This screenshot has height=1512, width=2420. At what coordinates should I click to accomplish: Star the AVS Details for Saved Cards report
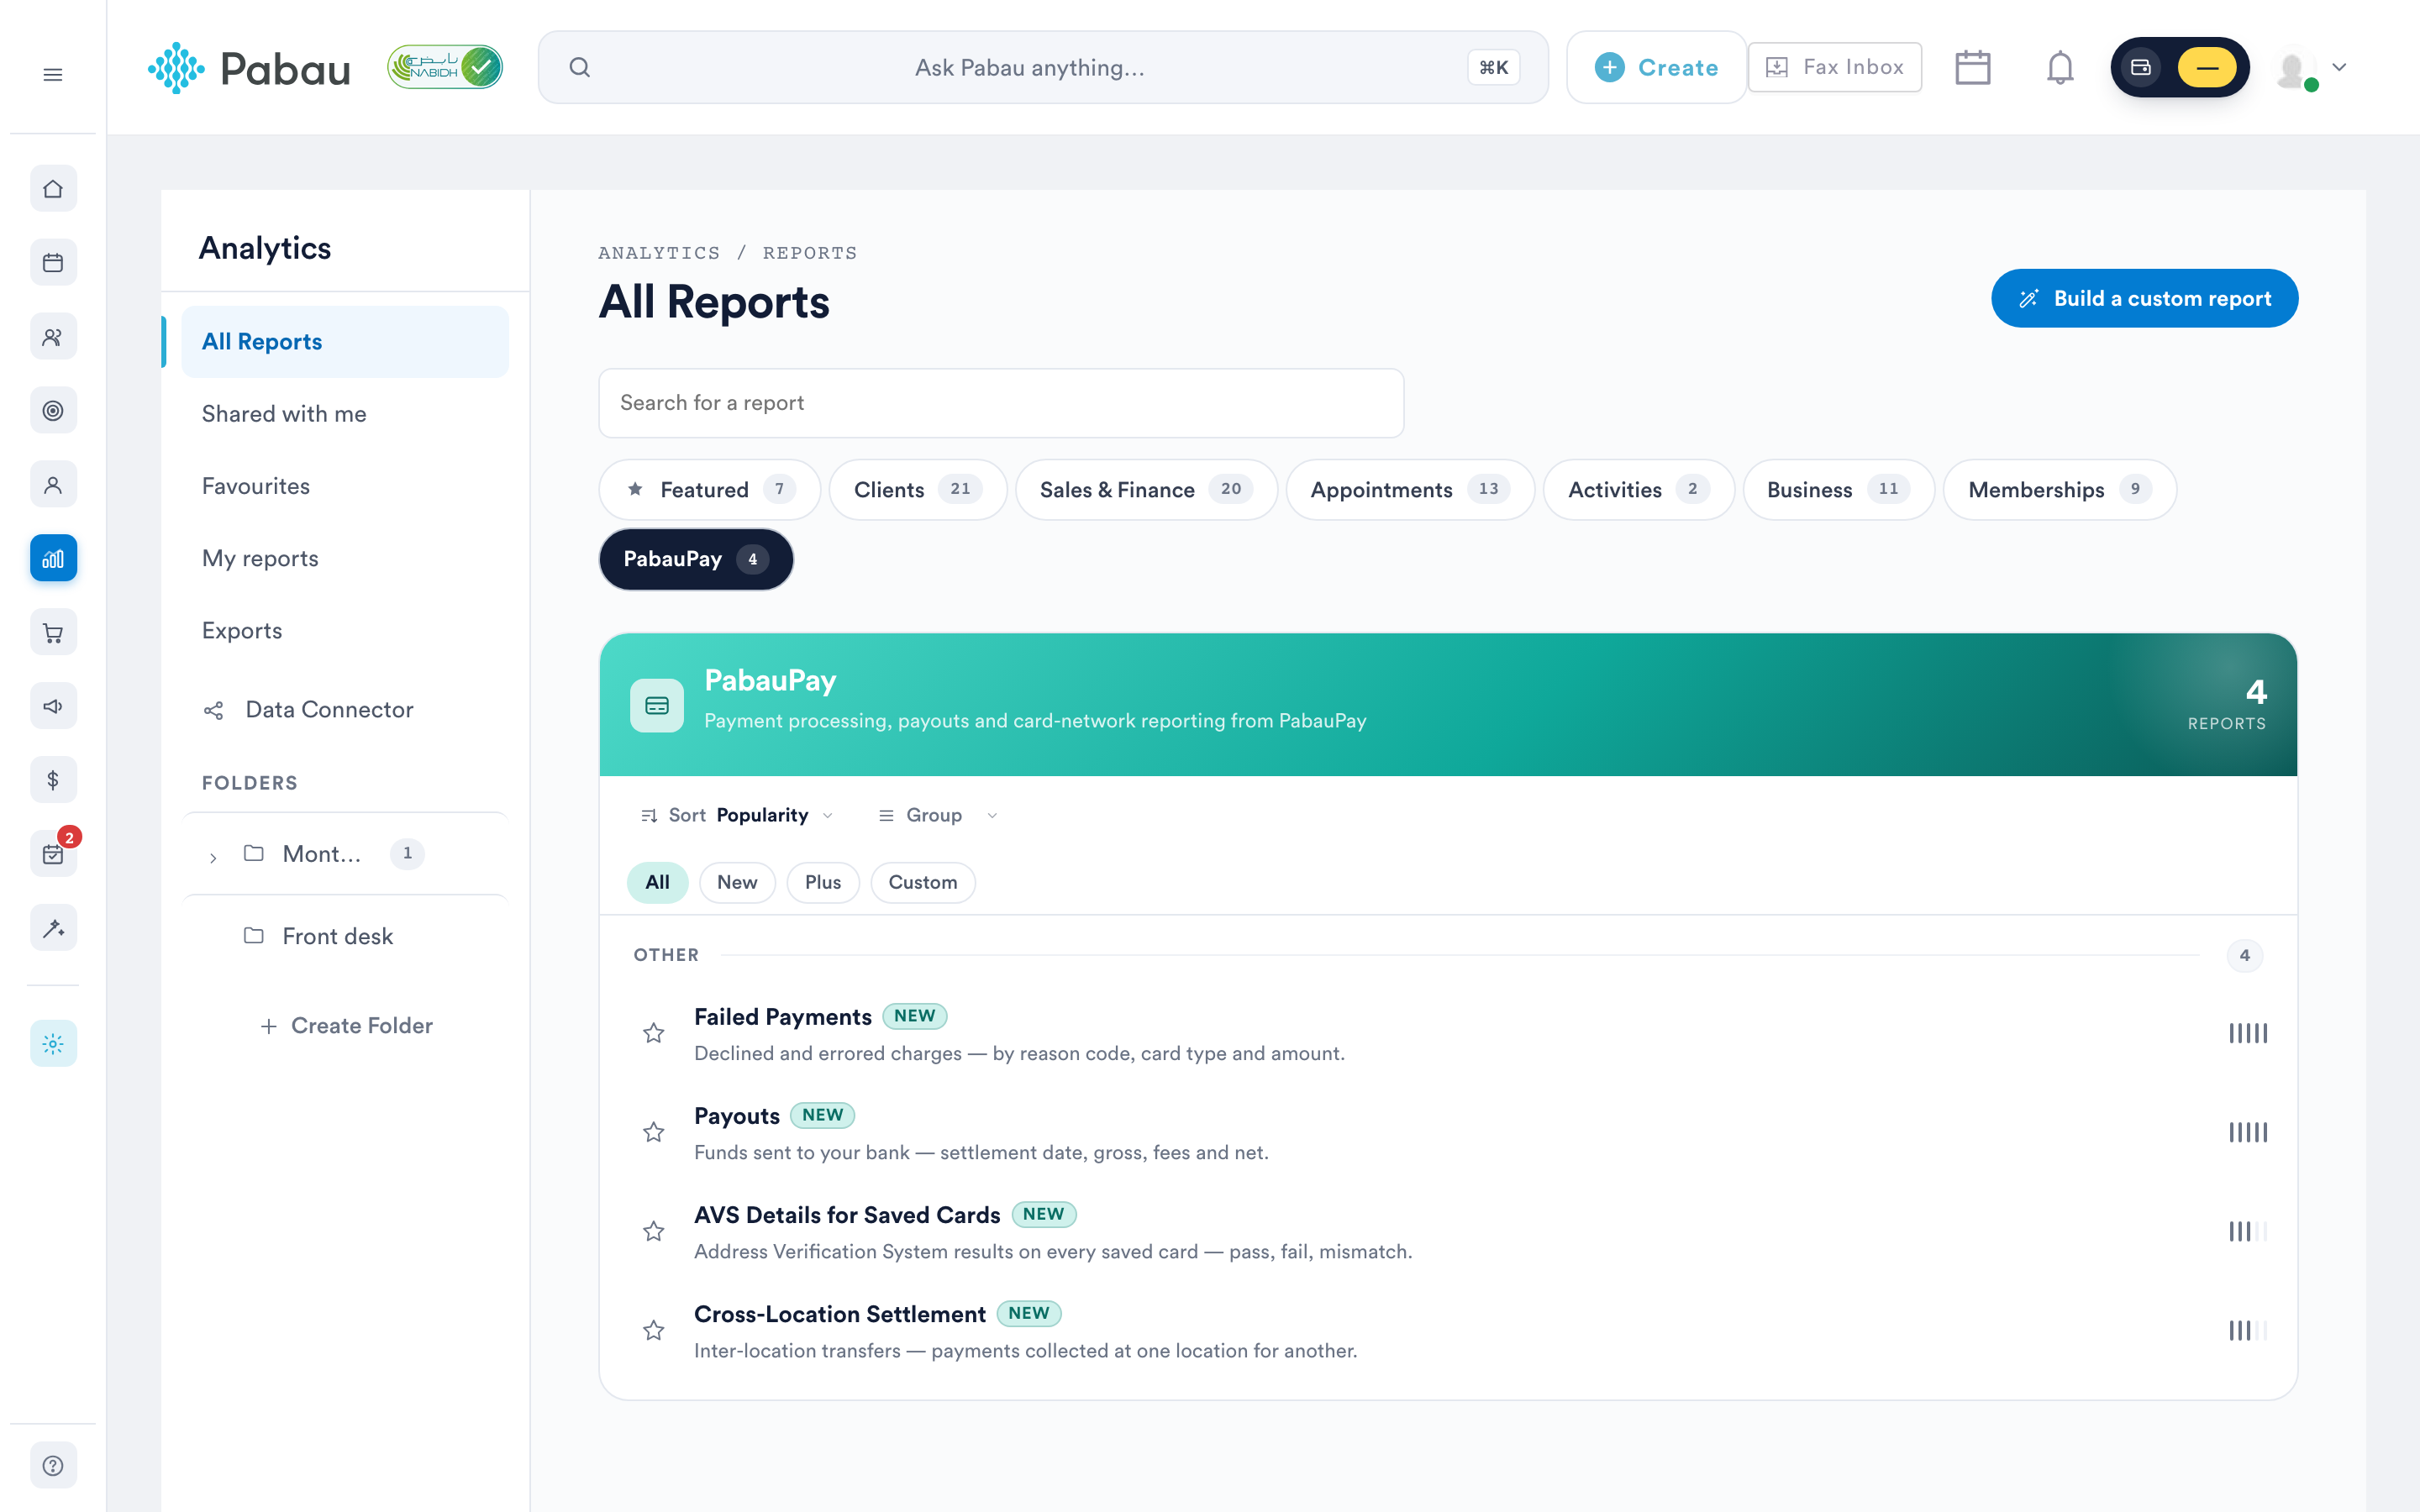654,1231
